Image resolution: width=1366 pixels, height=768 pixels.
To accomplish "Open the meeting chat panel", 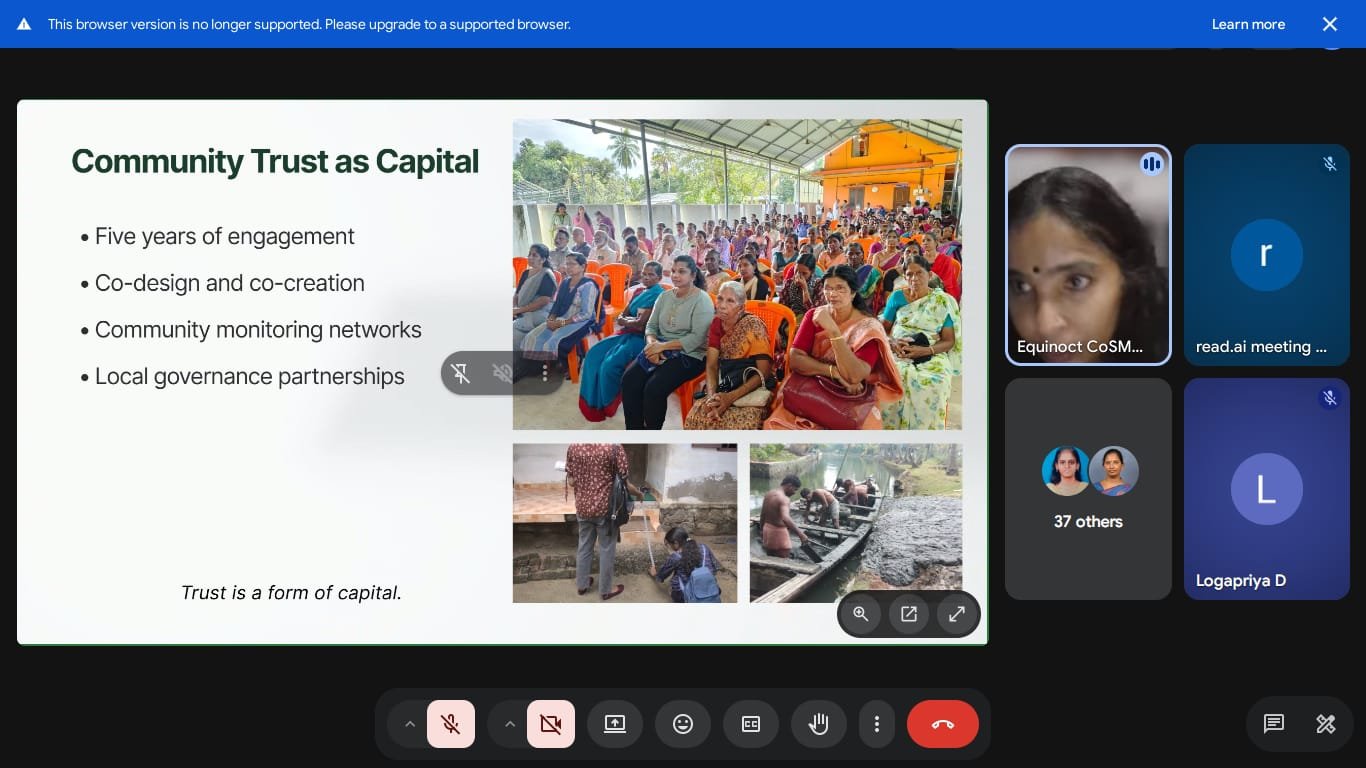I will (1273, 724).
